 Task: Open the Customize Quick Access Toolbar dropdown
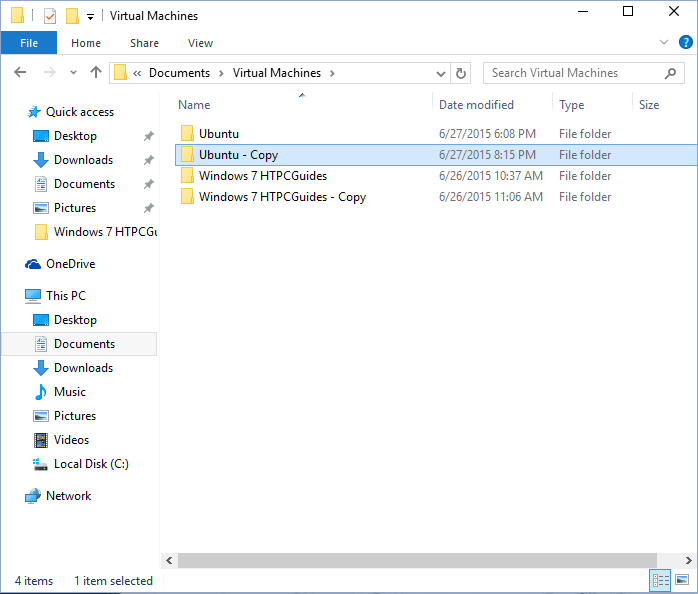90,17
